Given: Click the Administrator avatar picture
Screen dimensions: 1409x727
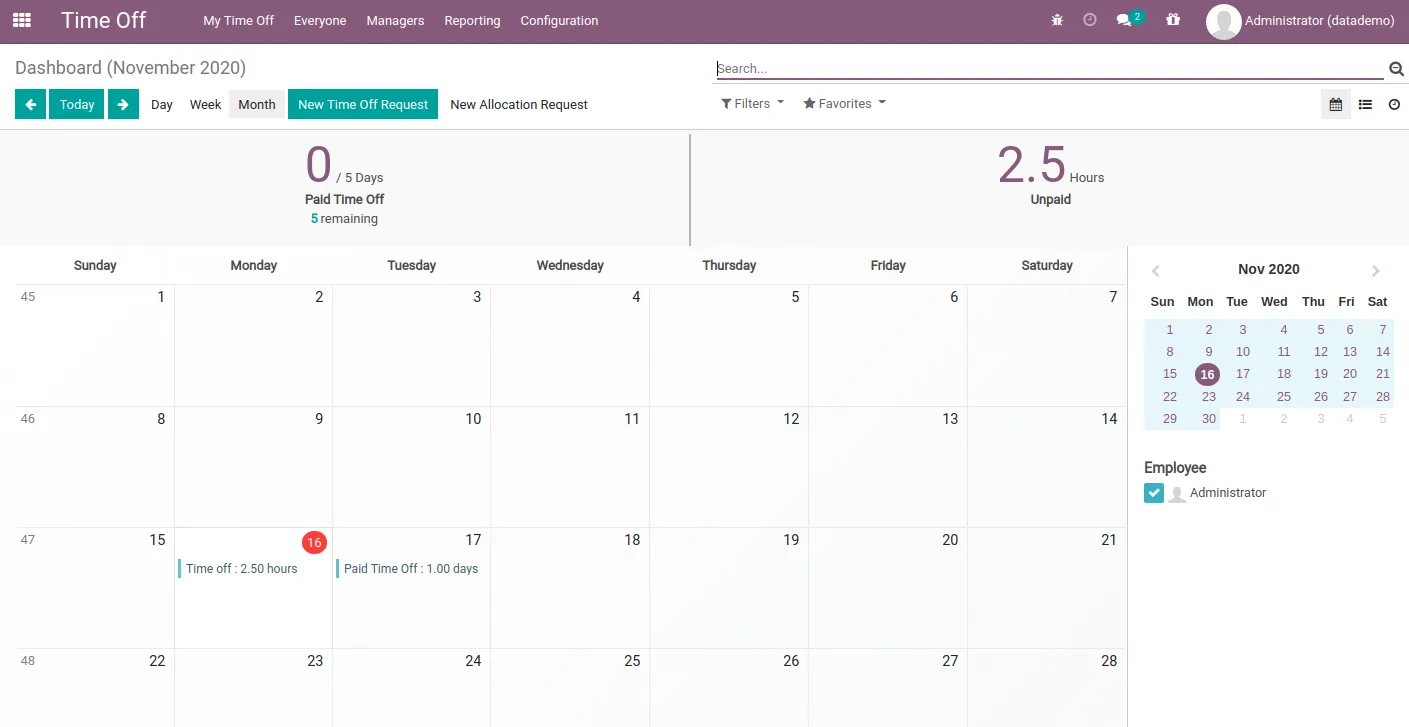Looking at the screenshot, I should point(1223,21).
